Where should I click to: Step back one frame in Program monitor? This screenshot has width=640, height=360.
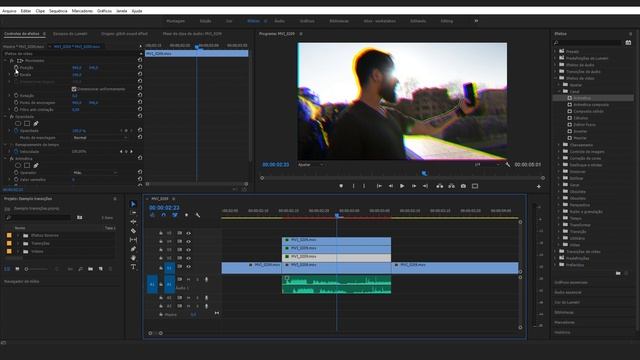[x=391, y=186]
